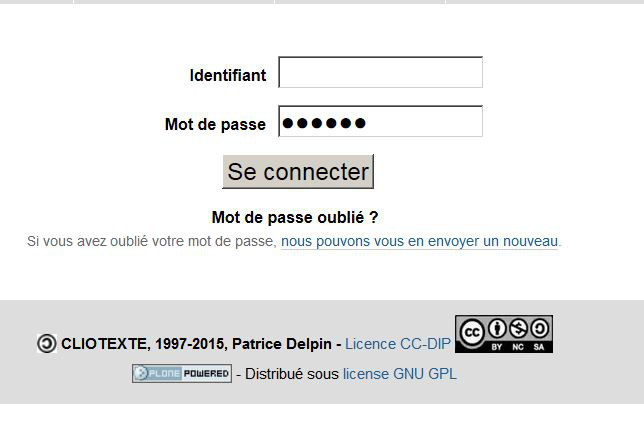The width and height of the screenshot is (644, 421).
Task: Click the Plone globe logo in badge
Action: point(141,373)
